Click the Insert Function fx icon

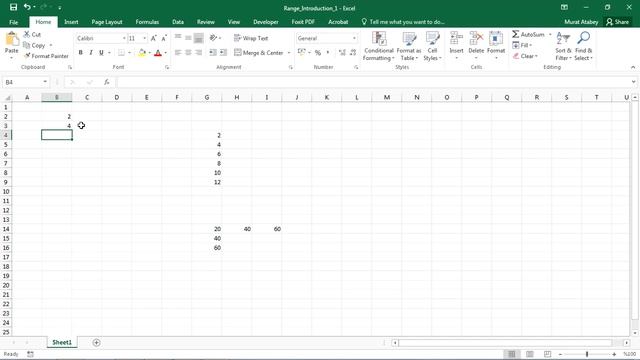107,82
